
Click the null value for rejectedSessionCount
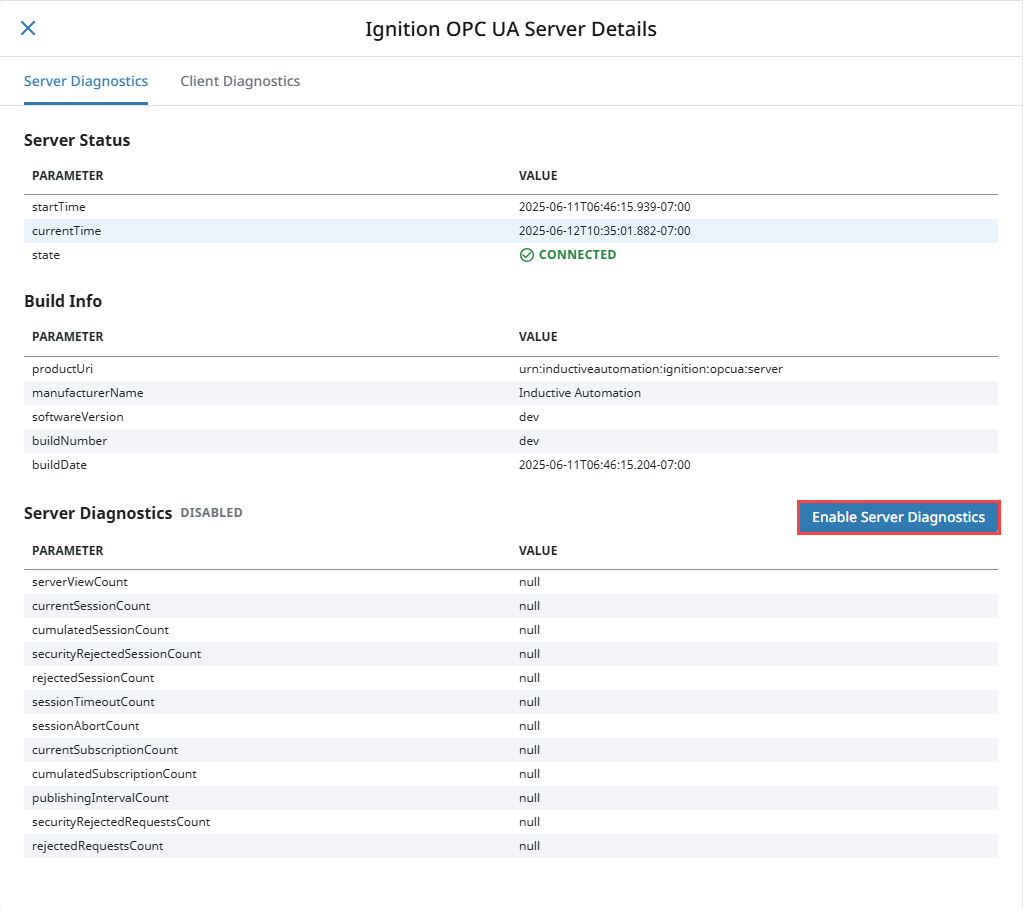(x=529, y=678)
